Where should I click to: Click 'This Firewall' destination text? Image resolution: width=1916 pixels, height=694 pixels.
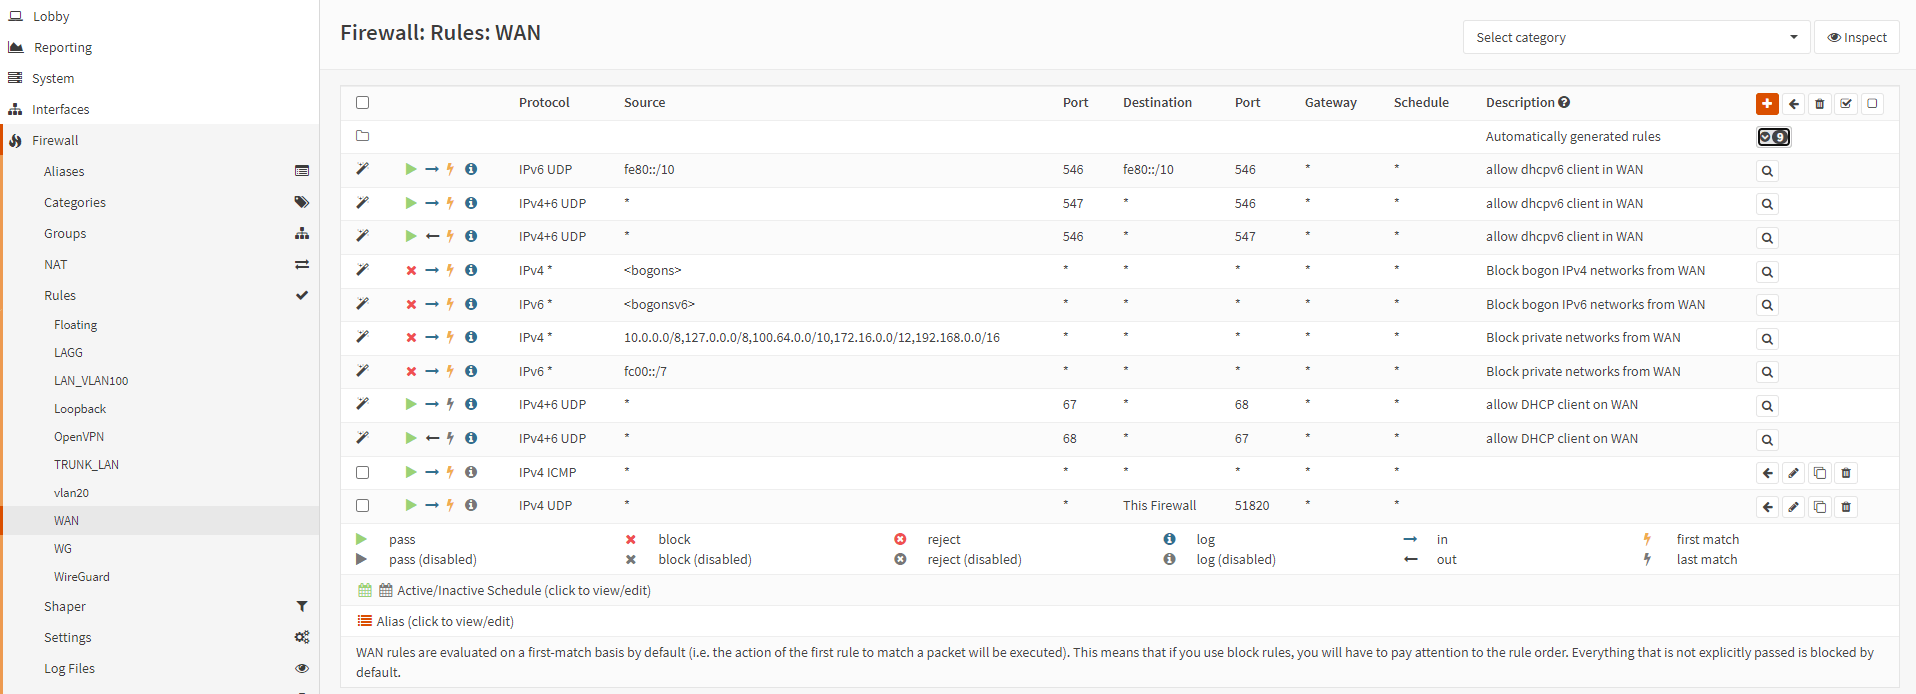pyautogui.click(x=1159, y=505)
